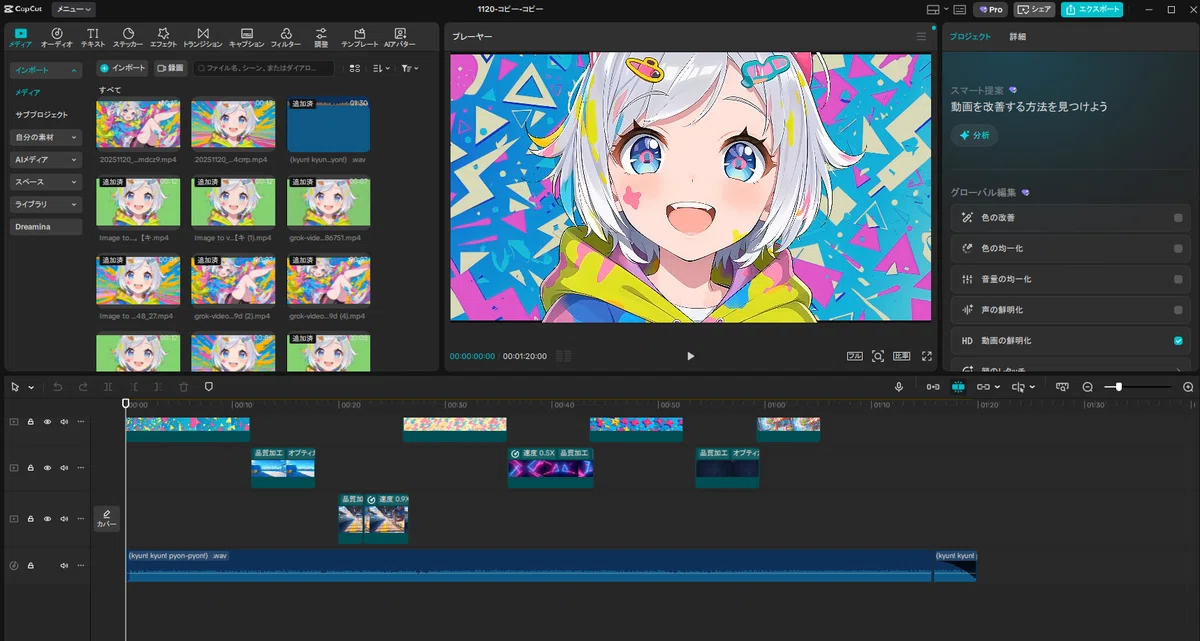Image resolution: width=1200 pixels, height=641 pixels.
Task: Click the シェア (Share) button
Action: point(1035,9)
